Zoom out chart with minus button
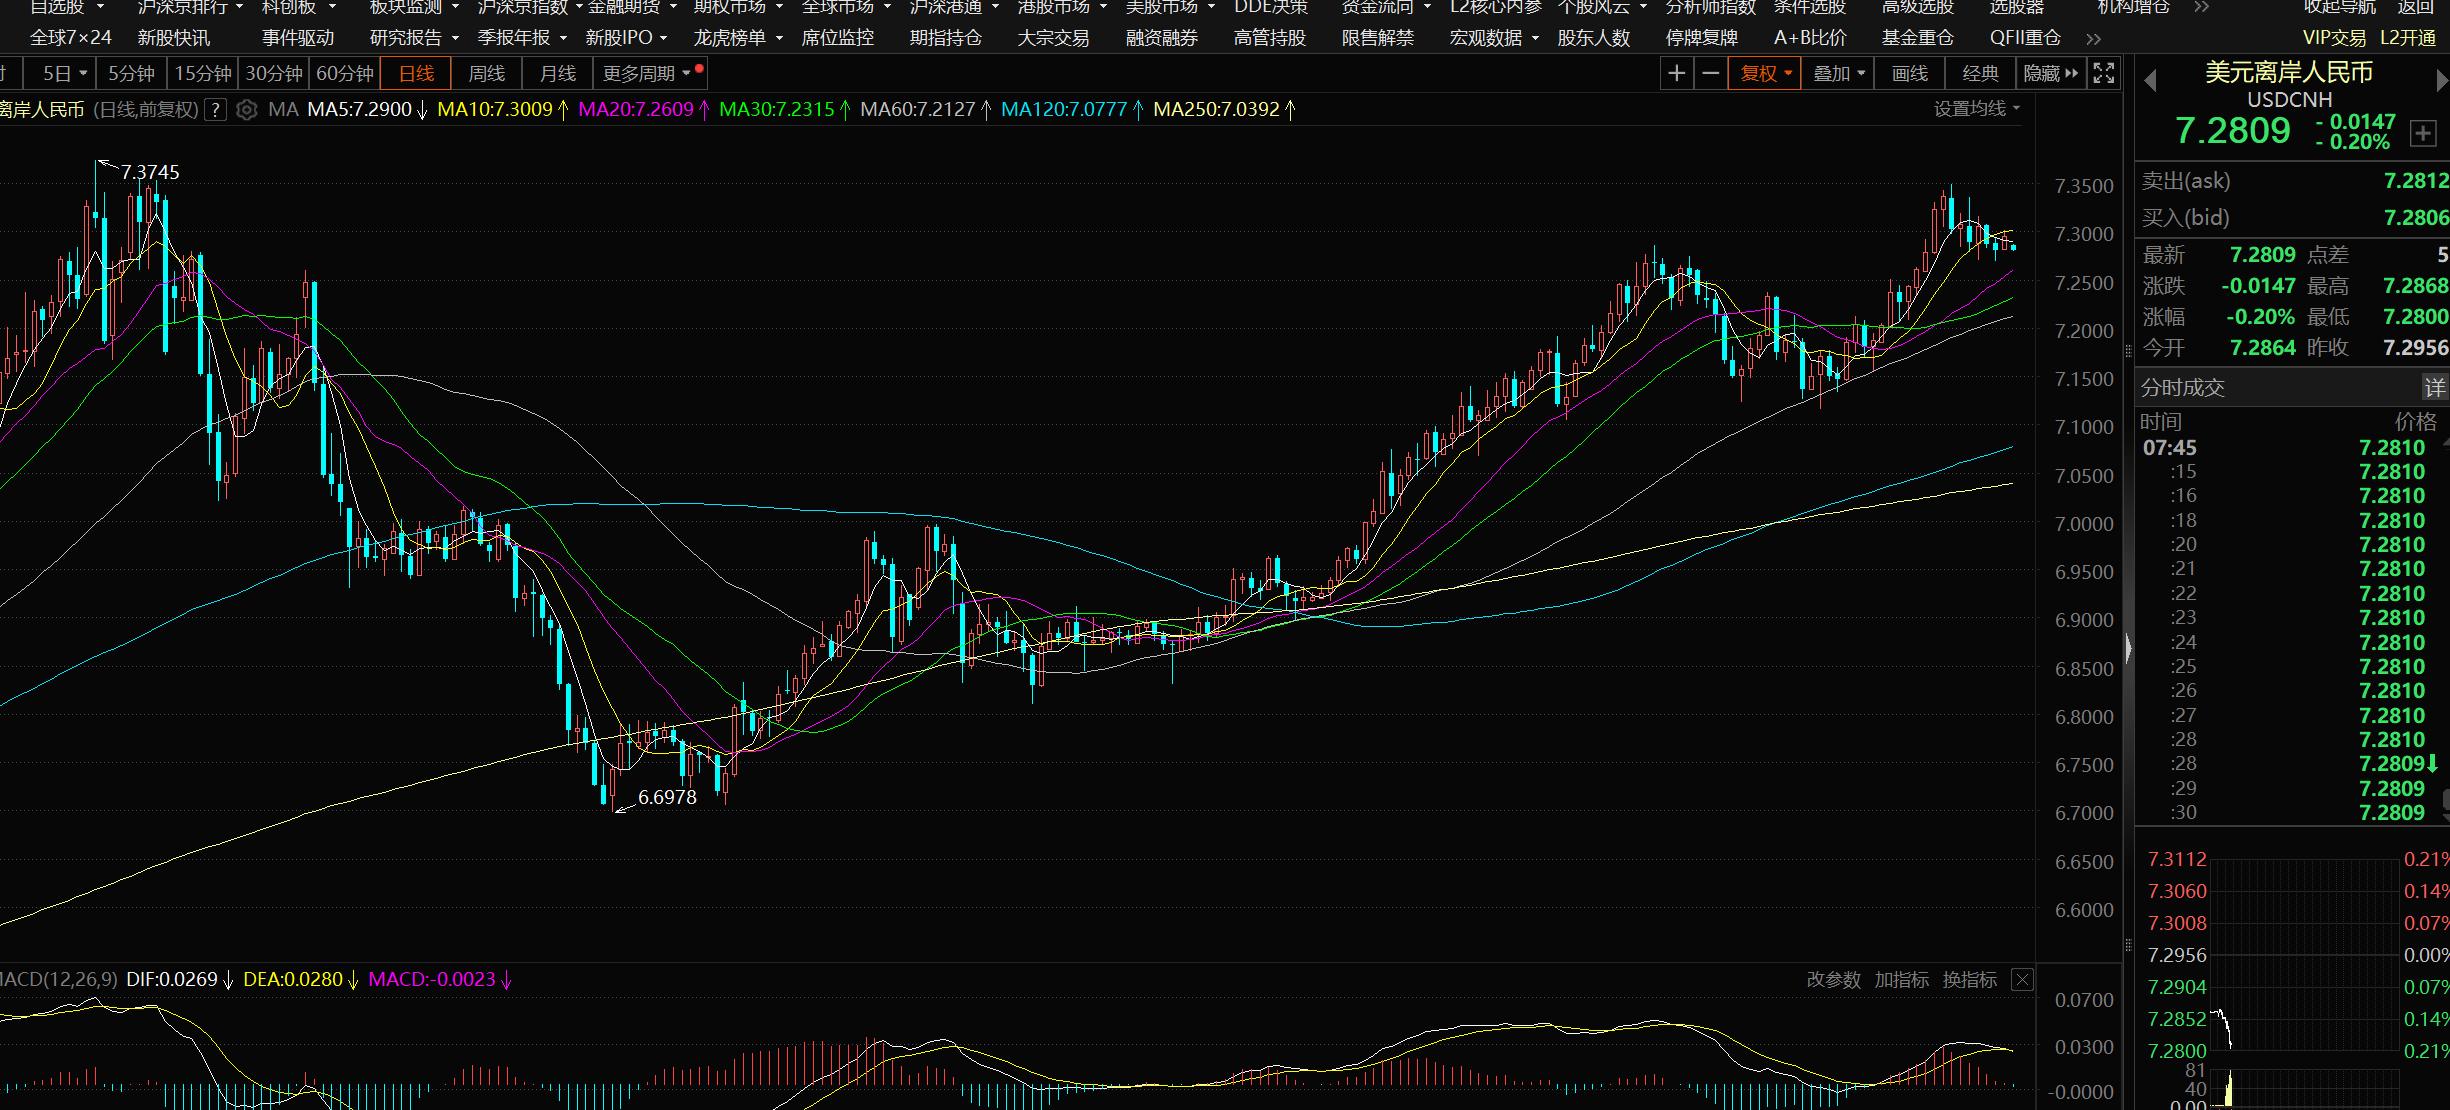The height and width of the screenshot is (1110, 2450). (x=1711, y=73)
